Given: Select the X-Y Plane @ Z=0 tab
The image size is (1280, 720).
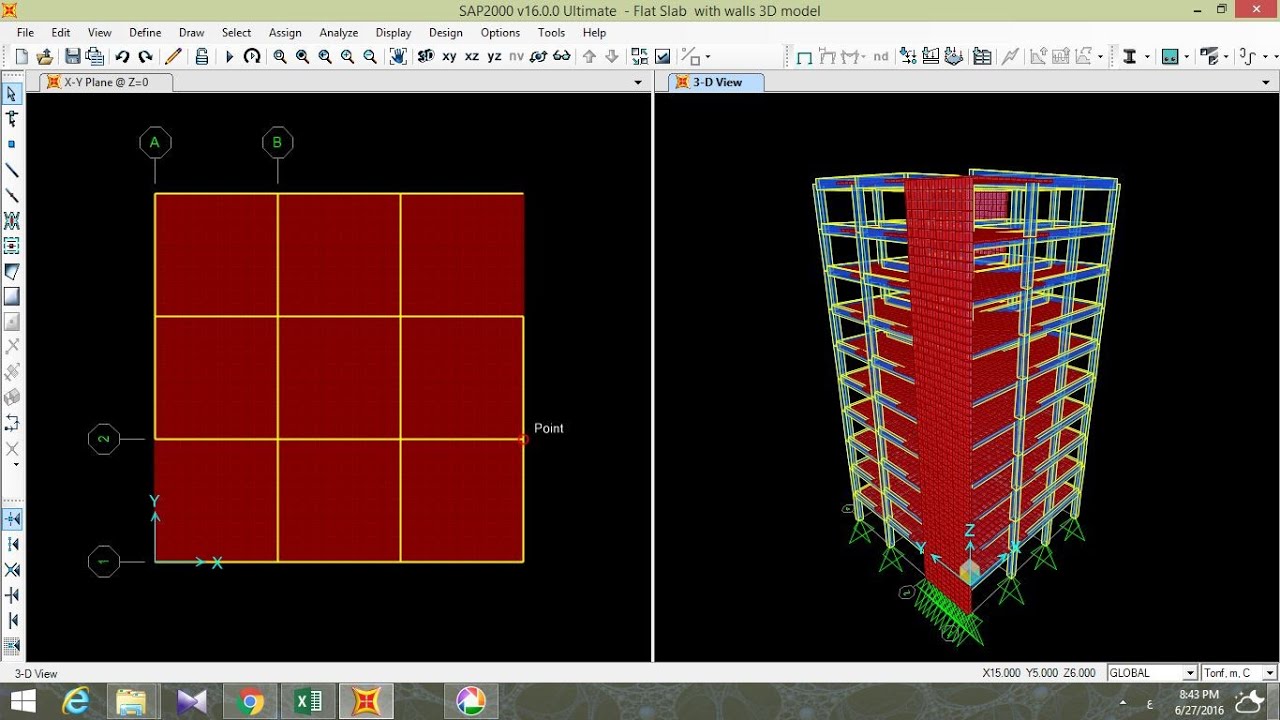Looking at the screenshot, I should (105, 82).
